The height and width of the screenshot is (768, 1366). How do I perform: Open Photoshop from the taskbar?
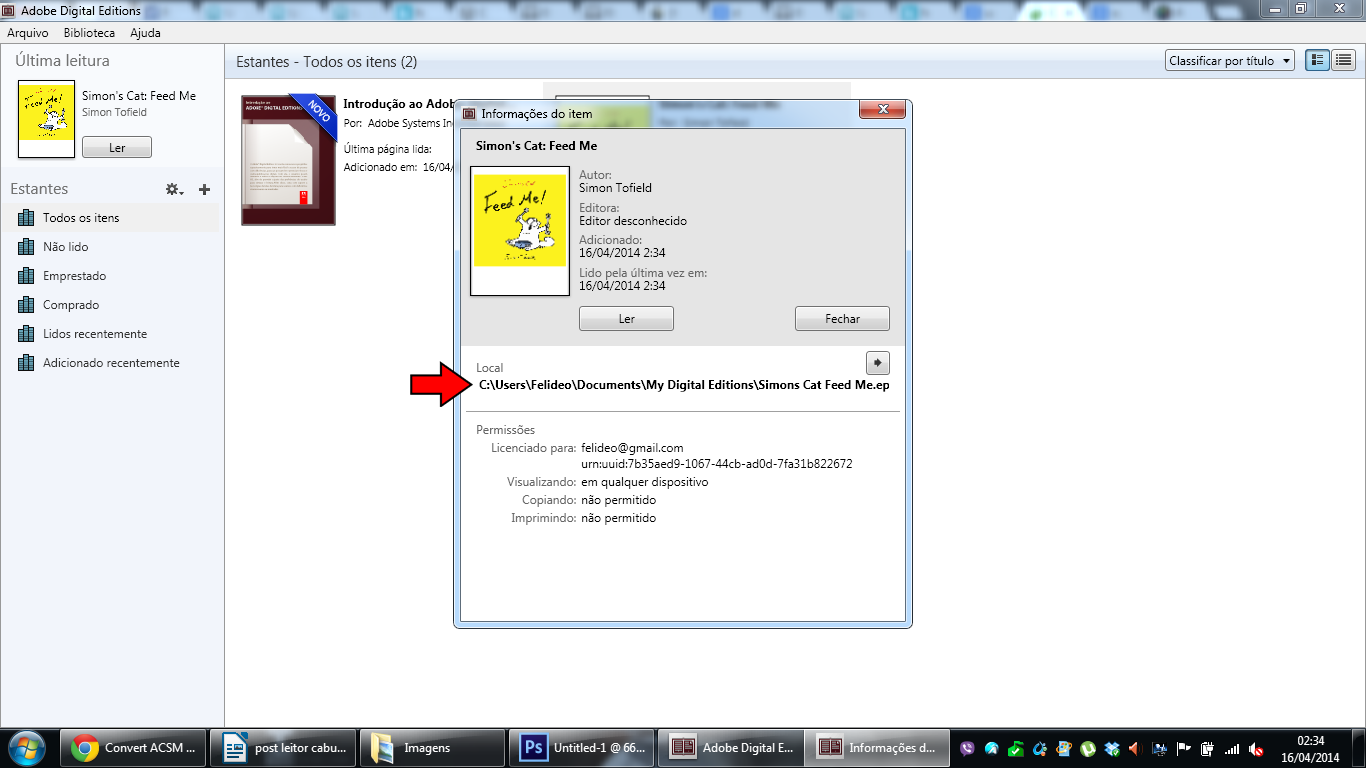pyautogui.click(x=580, y=747)
